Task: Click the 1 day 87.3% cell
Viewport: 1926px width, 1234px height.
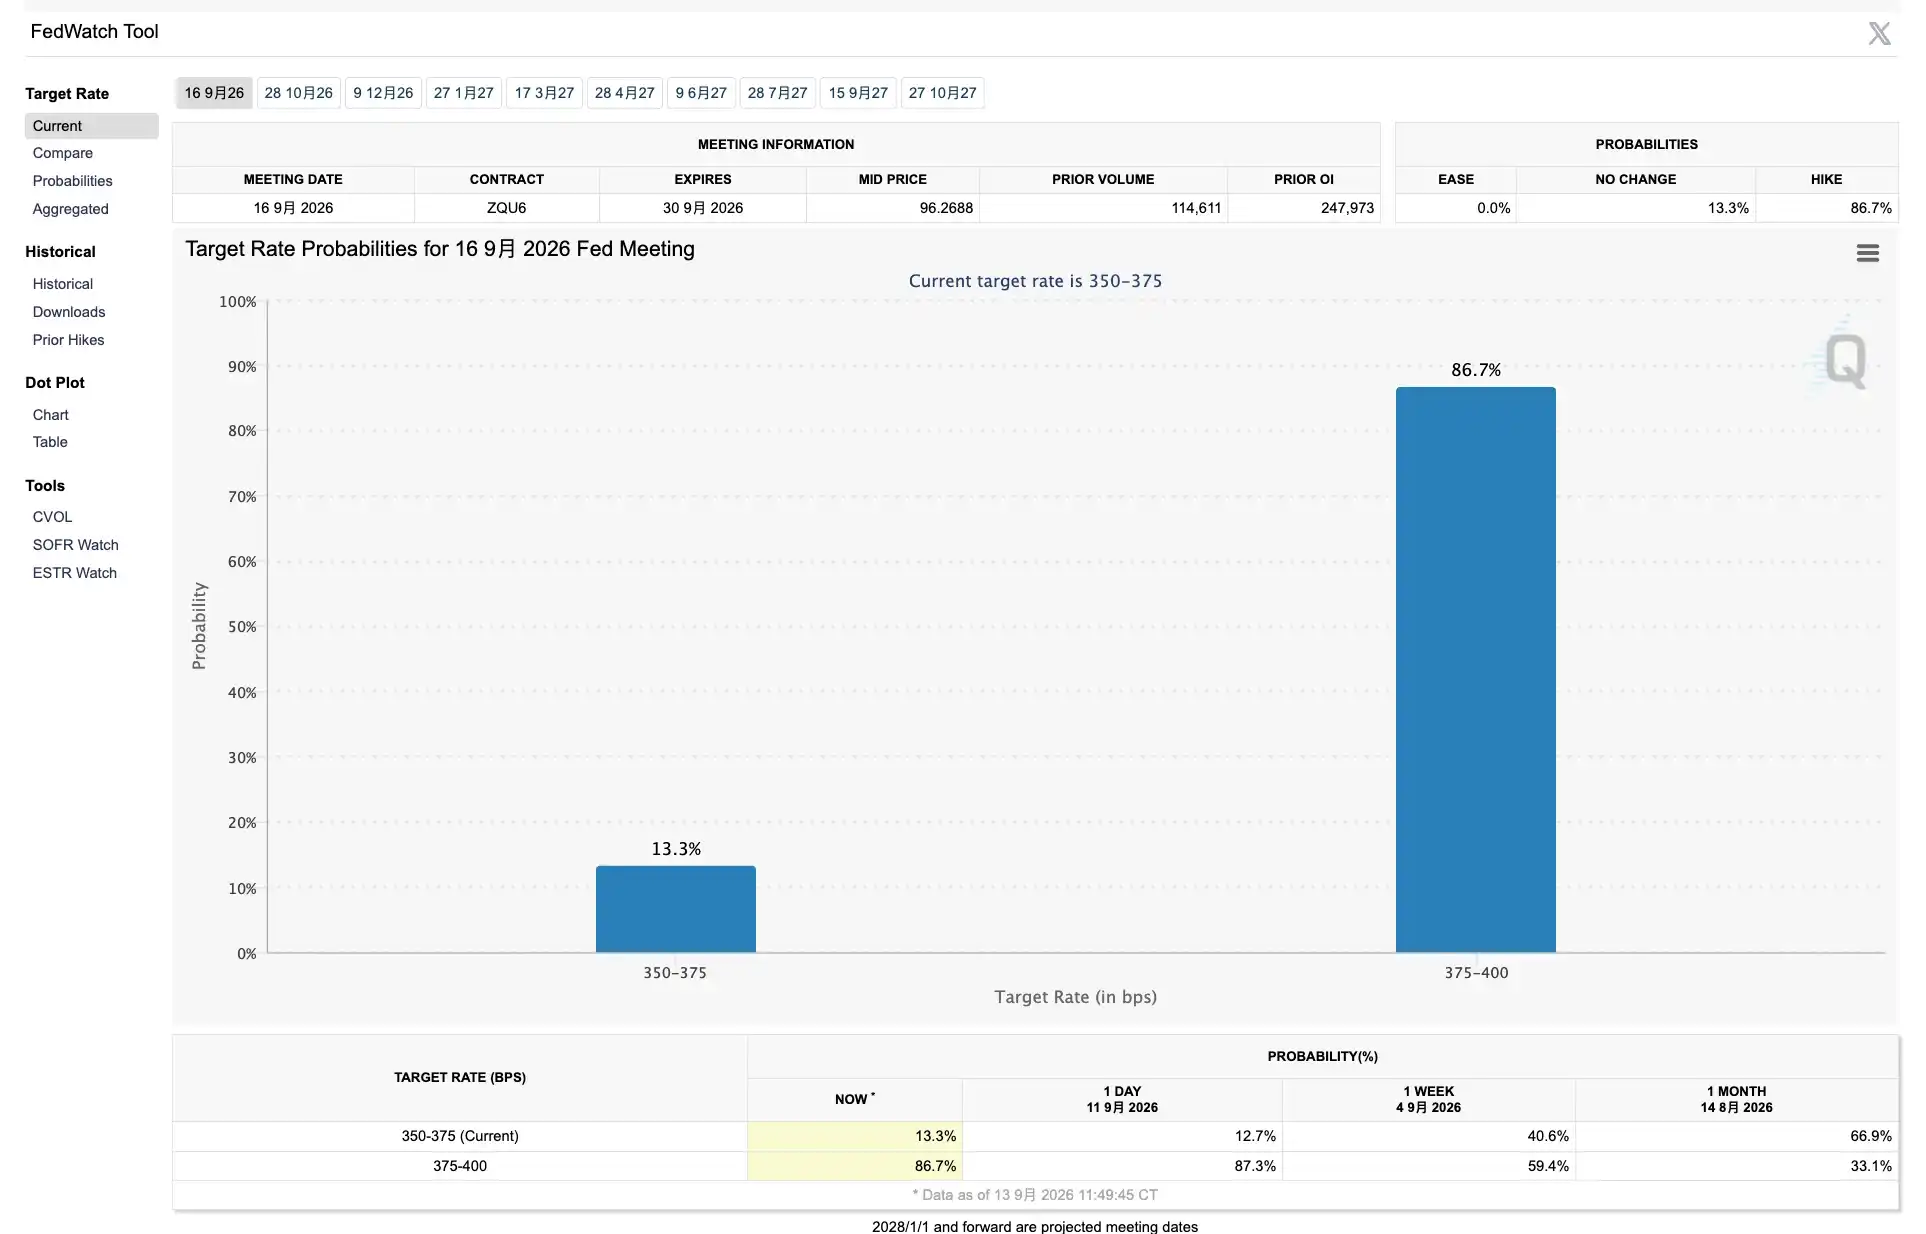Action: pos(1122,1166)
